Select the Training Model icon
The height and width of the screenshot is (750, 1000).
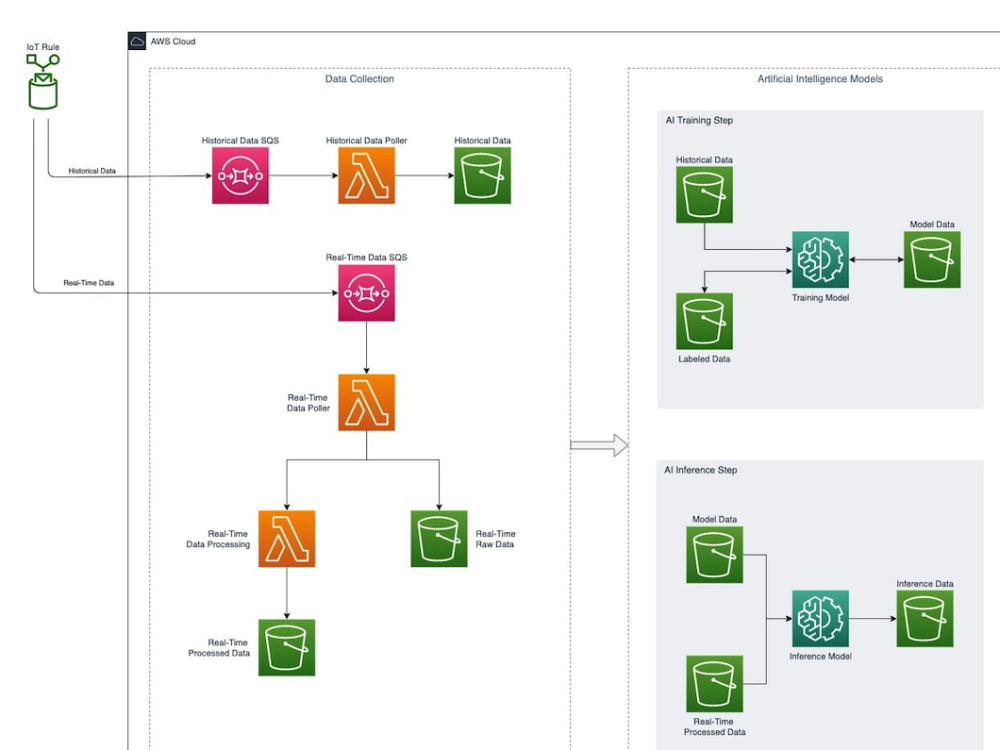(x=820, y=260)
